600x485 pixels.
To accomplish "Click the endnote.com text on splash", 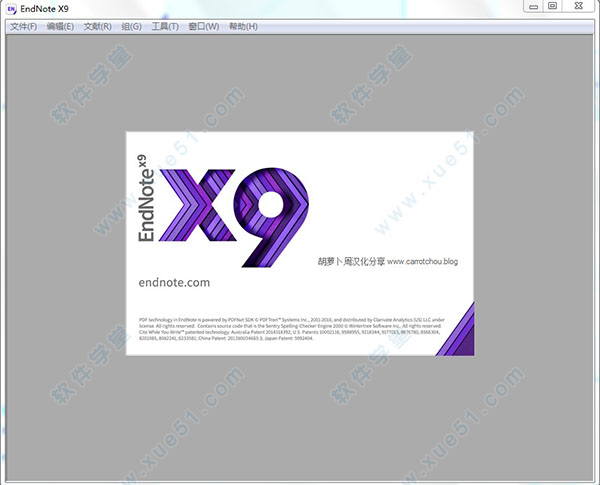I will [168, 283].
